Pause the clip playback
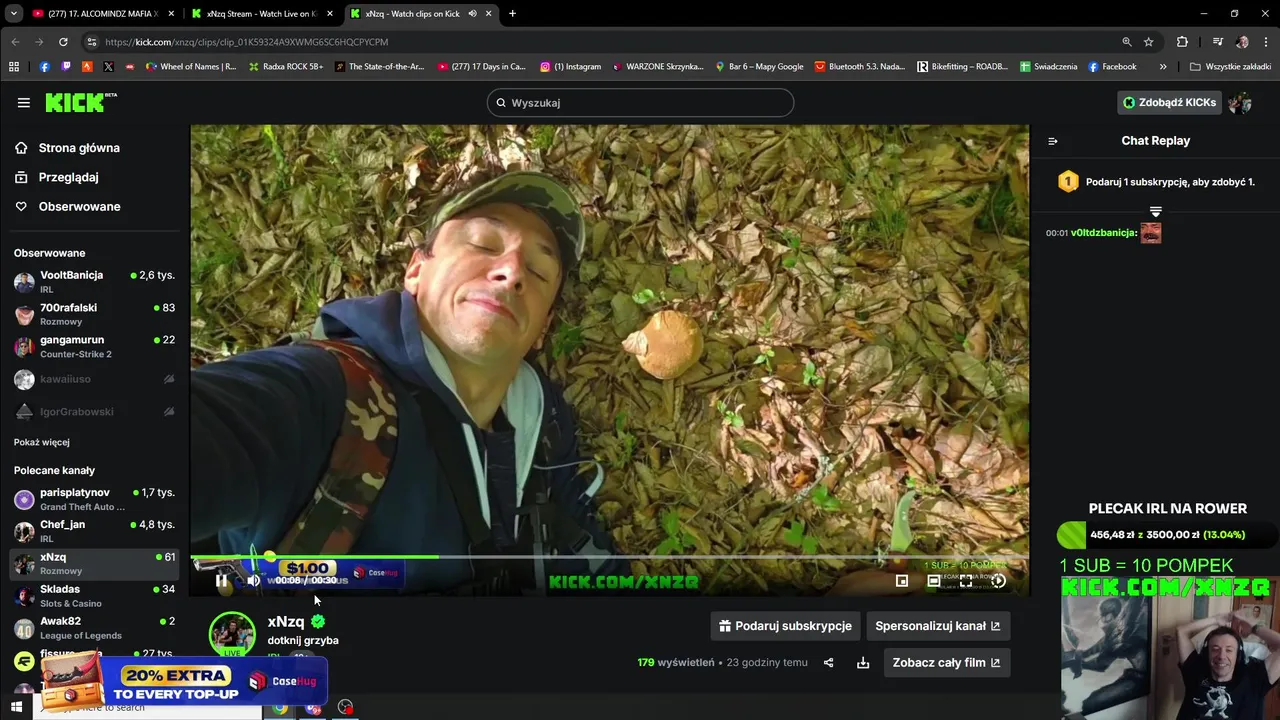This screenshot has width=1280, height=720. (x=221, y=580)
